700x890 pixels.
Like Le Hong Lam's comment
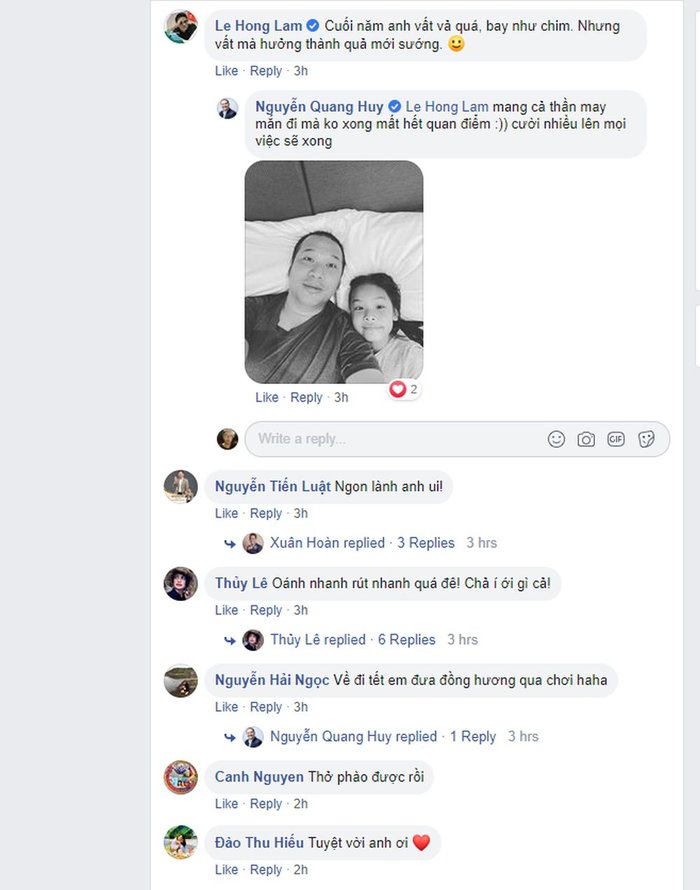coord(227,71)
